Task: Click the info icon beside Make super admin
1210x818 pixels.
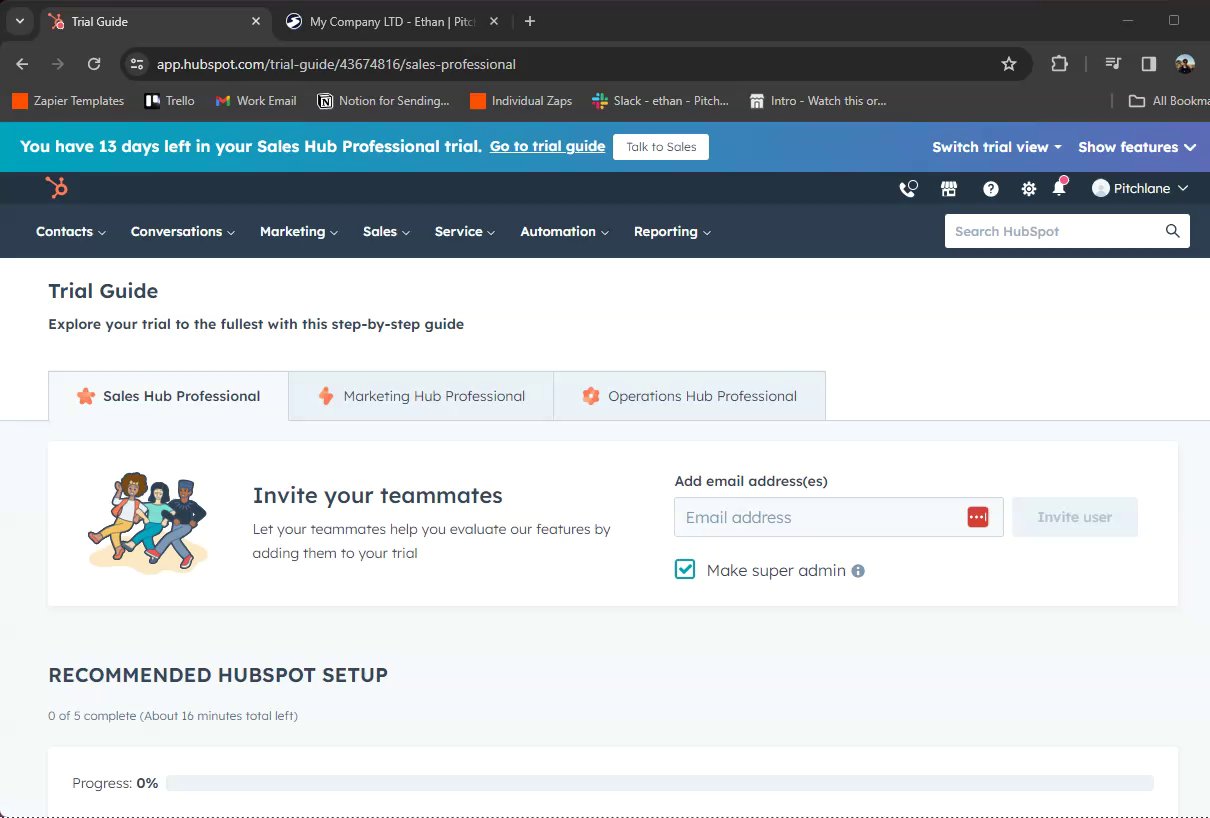Action: [x=858, y=571]
